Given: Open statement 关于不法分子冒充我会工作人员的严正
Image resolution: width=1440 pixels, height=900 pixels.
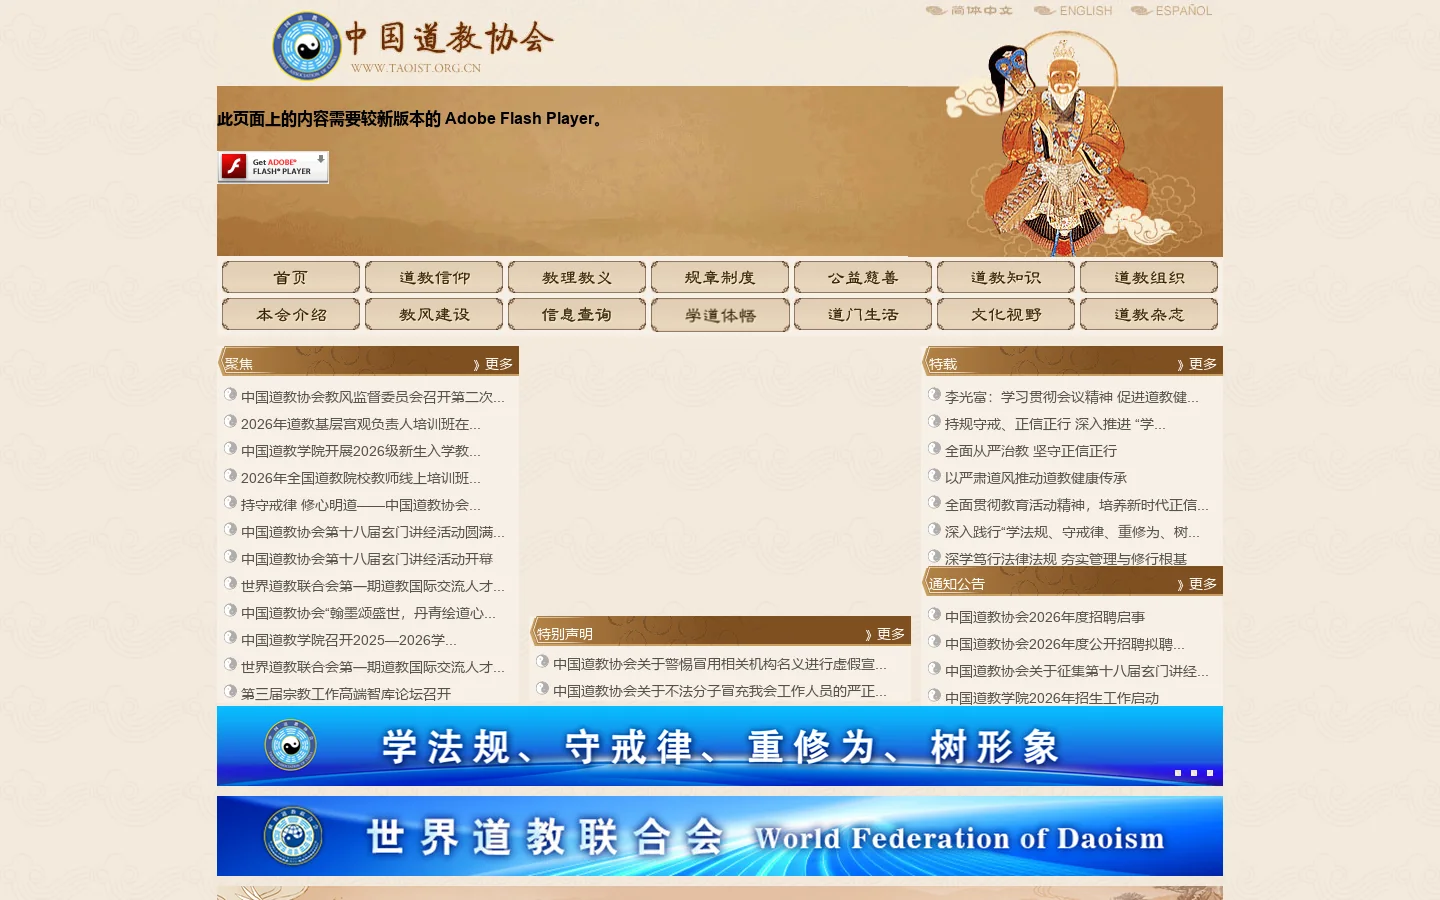Looking at the screenshot, I should [719, 691].
